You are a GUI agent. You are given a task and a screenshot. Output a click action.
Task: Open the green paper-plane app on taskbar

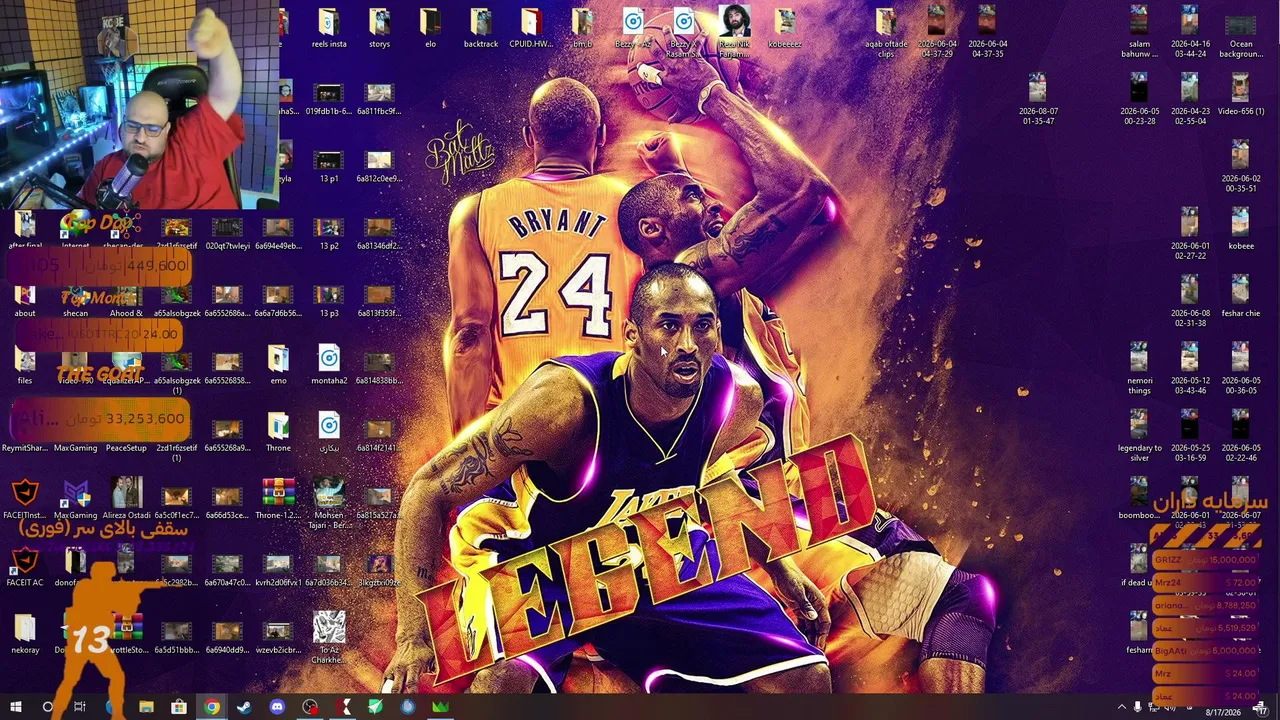point(375,707)
